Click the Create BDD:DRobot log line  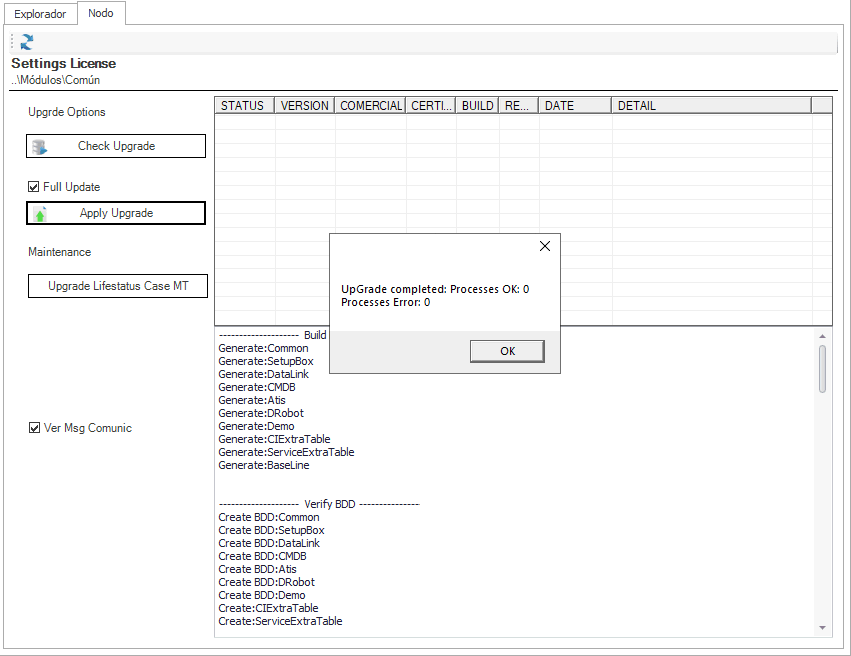tap(266, 583)
